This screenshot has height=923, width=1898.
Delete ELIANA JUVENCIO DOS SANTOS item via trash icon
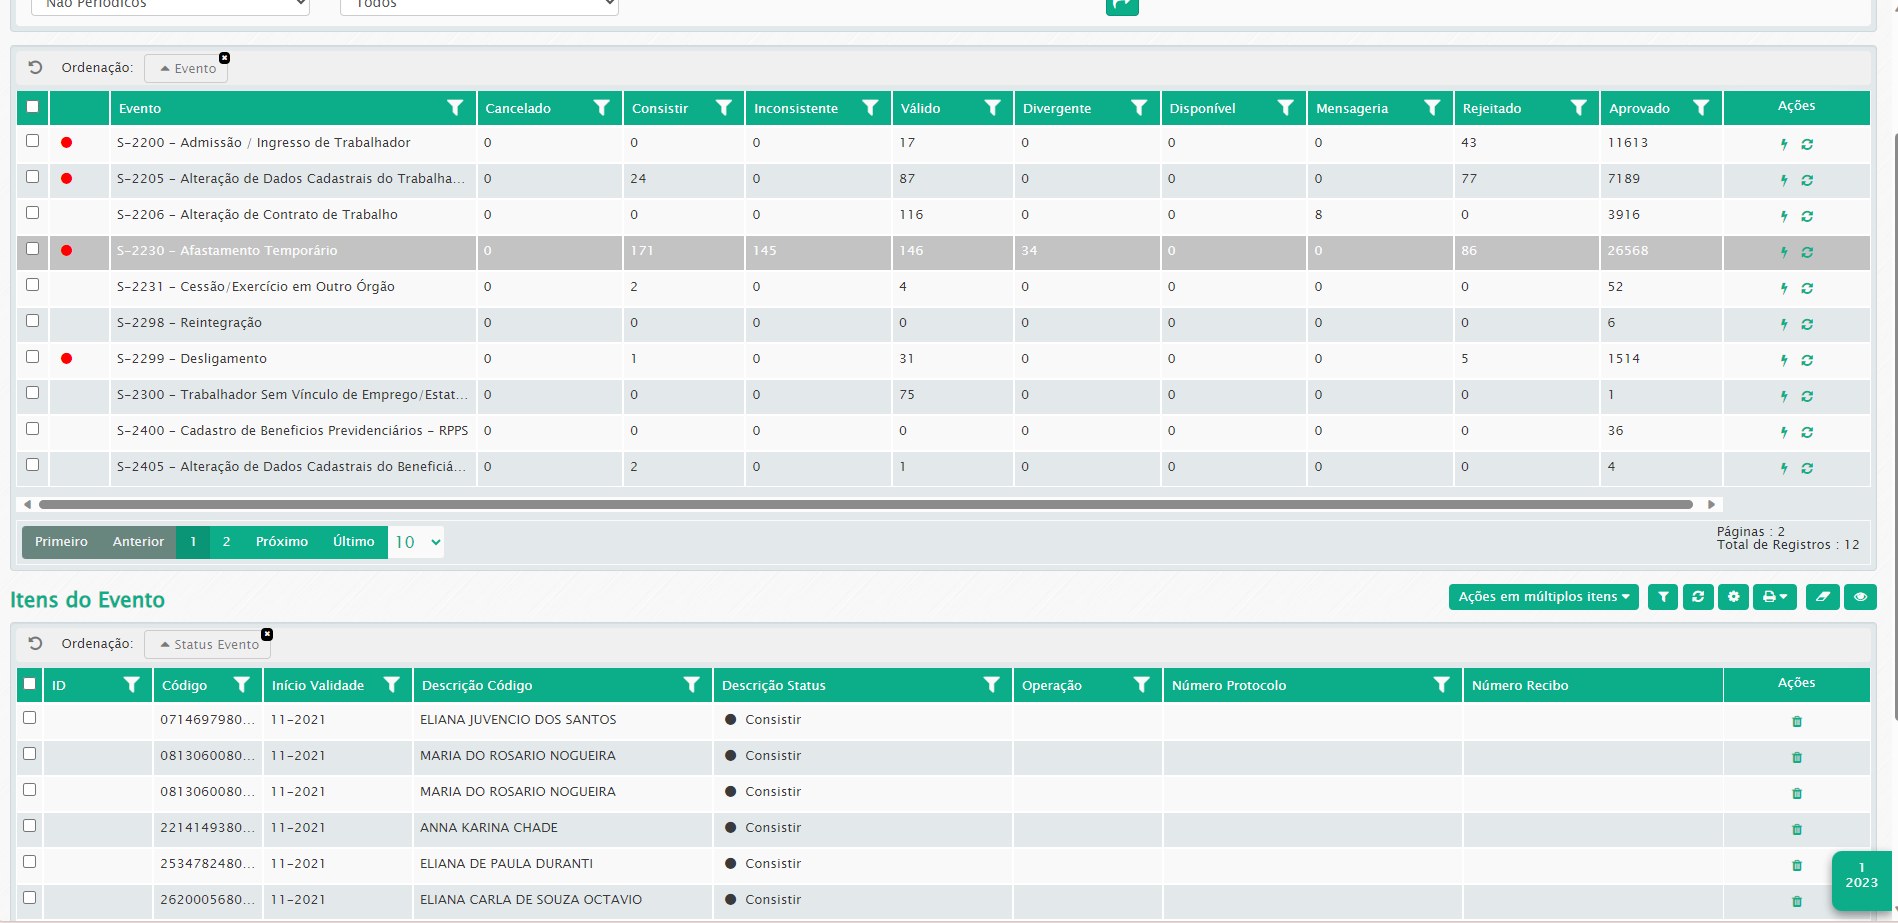[1797, 721]
